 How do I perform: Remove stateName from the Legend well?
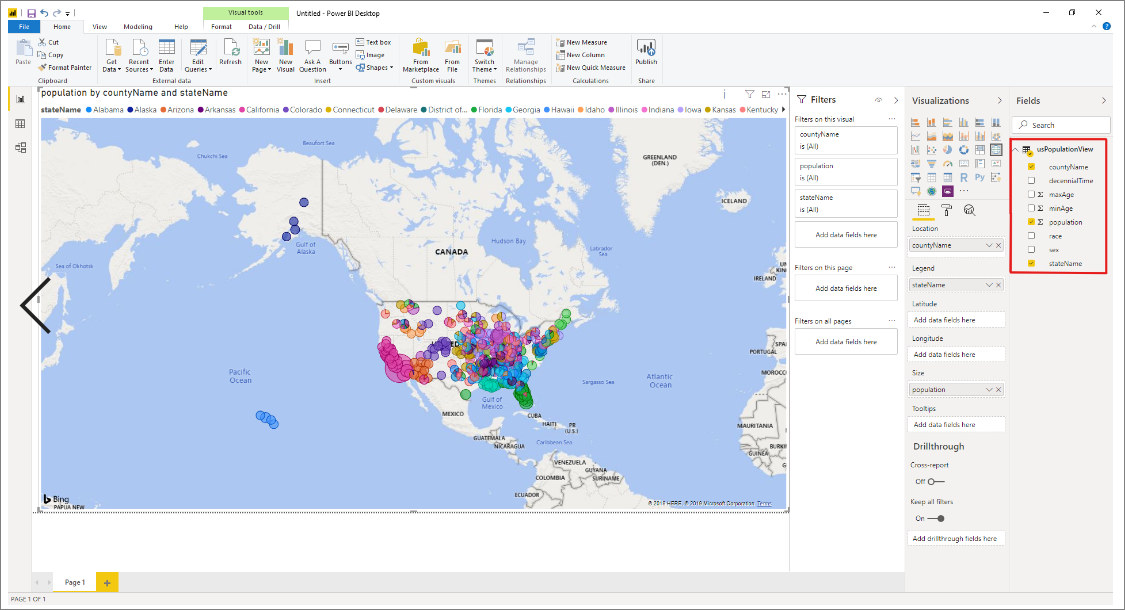[x=998, y=284]
